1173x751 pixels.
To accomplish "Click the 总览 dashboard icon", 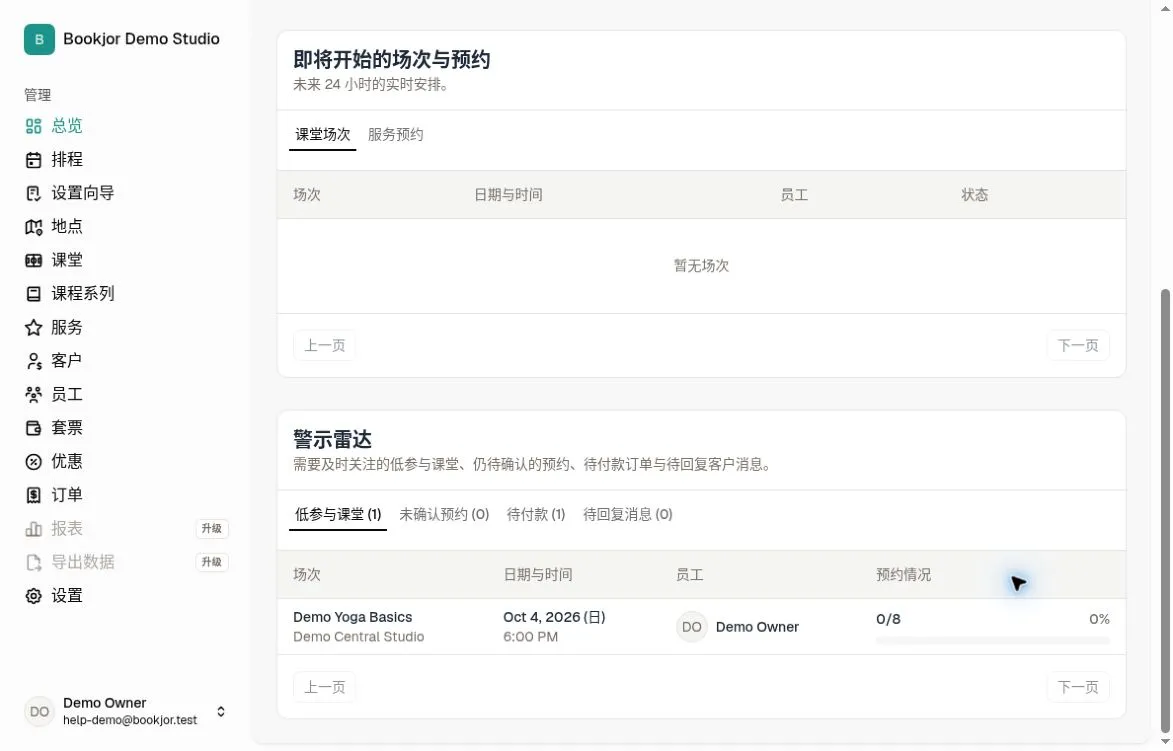I will click(x=34, y=126).
